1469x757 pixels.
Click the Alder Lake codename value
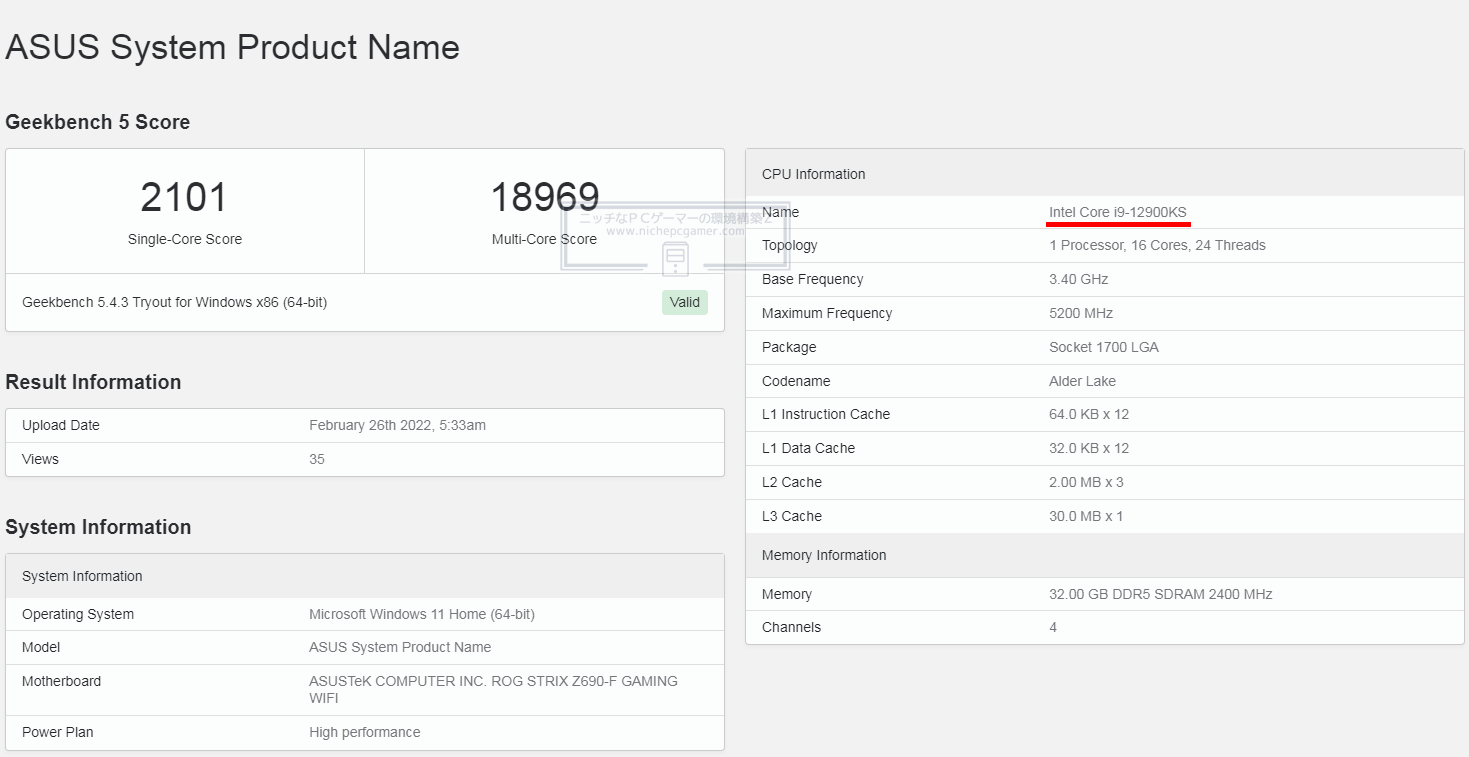(x=1082, y=381)
